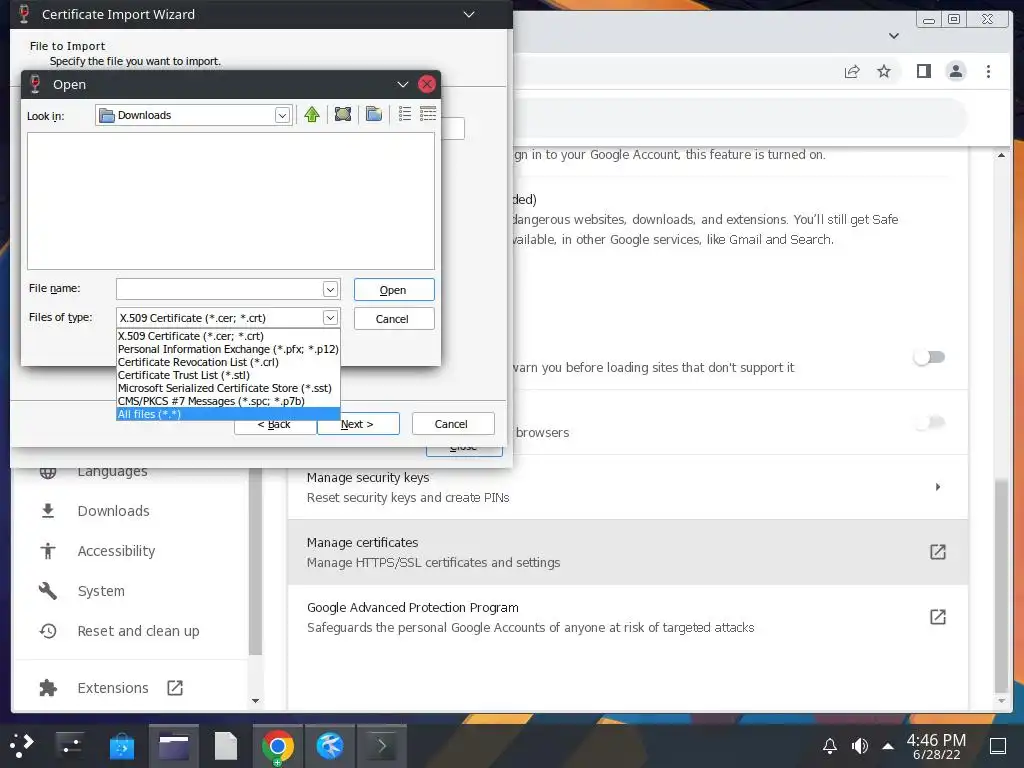Click the chevron in Open dialog title bar
1024x768 pixels.
(x=403, y=84)
